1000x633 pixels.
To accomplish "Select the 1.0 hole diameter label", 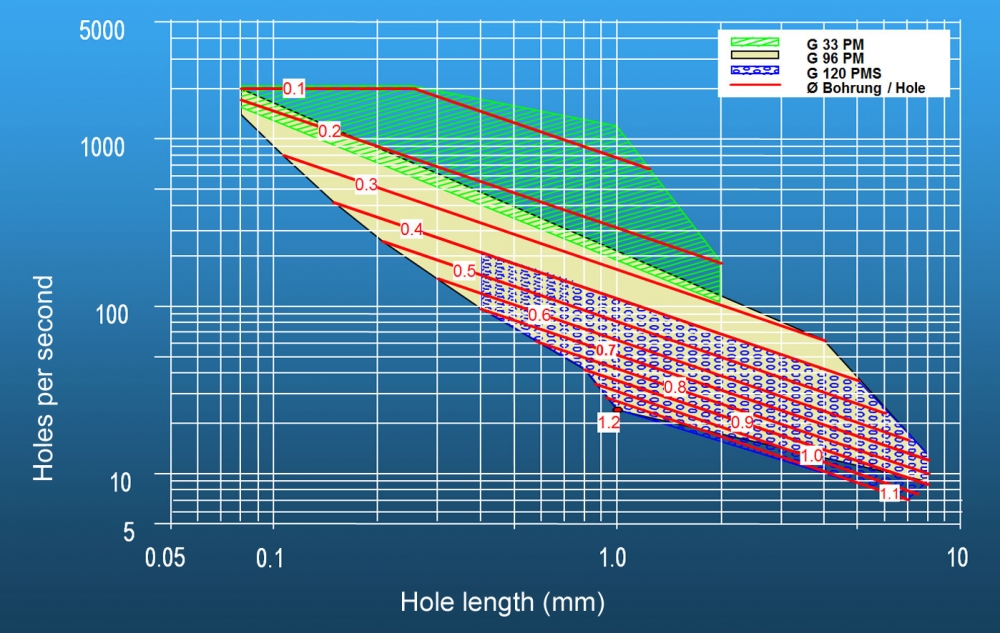I will 812,455.
